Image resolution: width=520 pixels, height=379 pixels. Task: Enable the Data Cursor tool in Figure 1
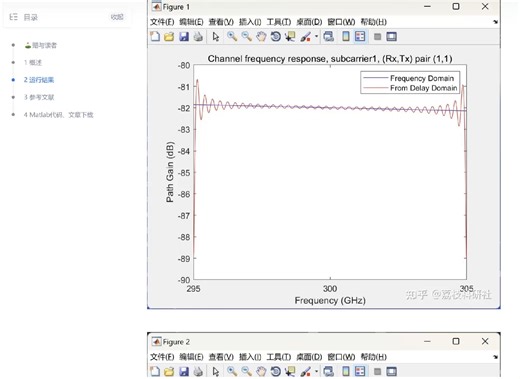(290, 36)
